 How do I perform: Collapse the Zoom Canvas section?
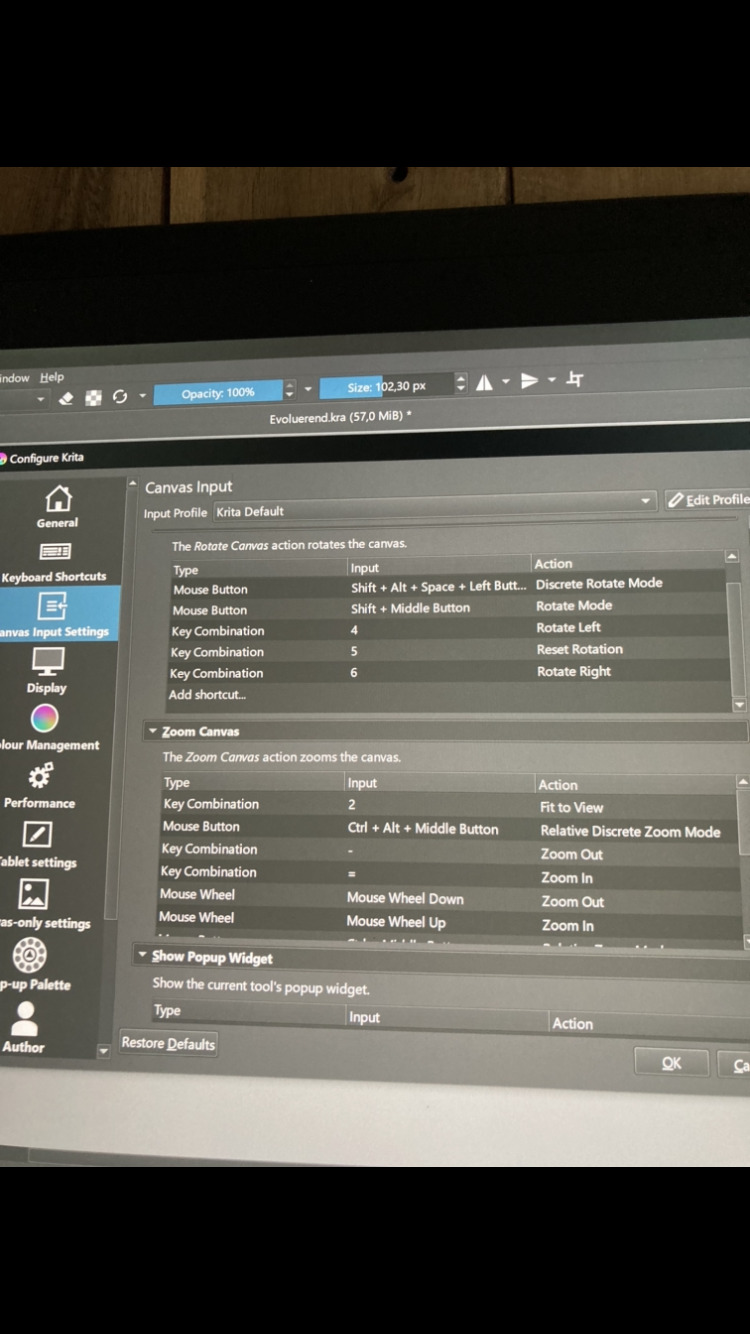point(153,731)
